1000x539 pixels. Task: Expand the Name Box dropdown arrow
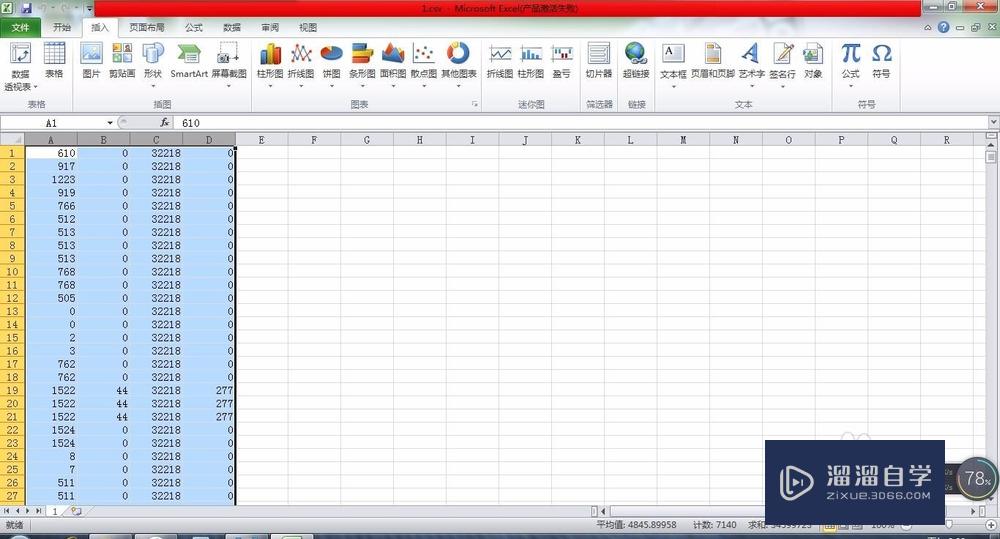click(110, 122)
